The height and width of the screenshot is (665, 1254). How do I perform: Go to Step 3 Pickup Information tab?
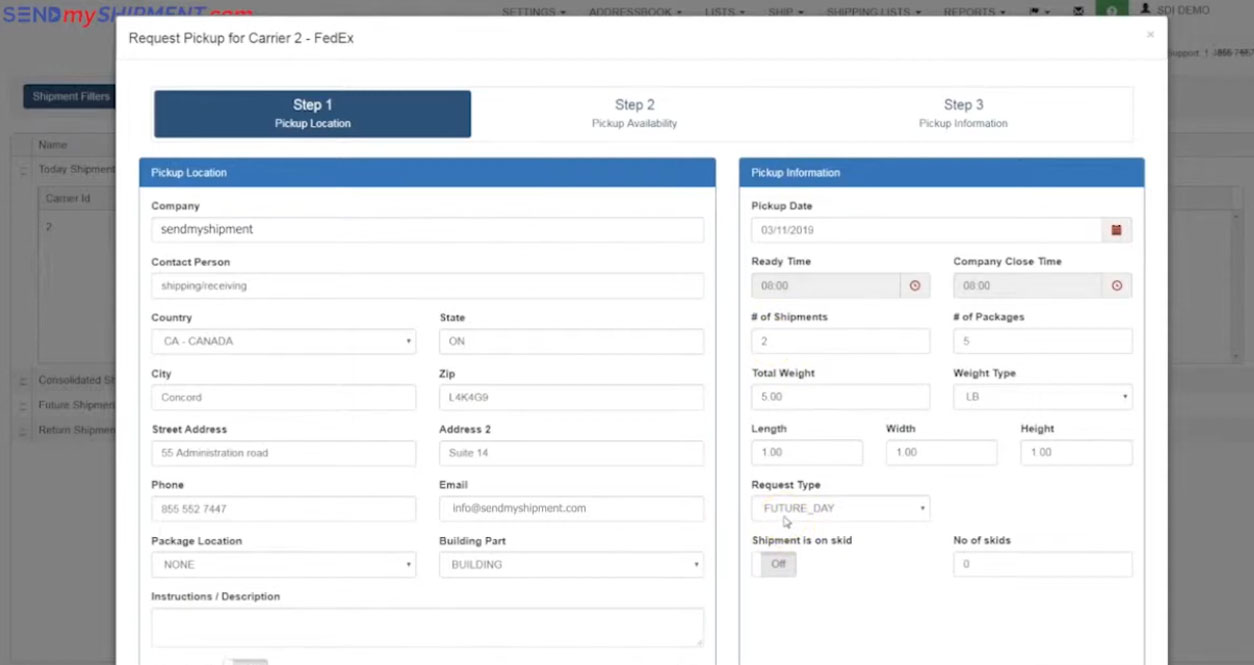(x=963, y=113)
